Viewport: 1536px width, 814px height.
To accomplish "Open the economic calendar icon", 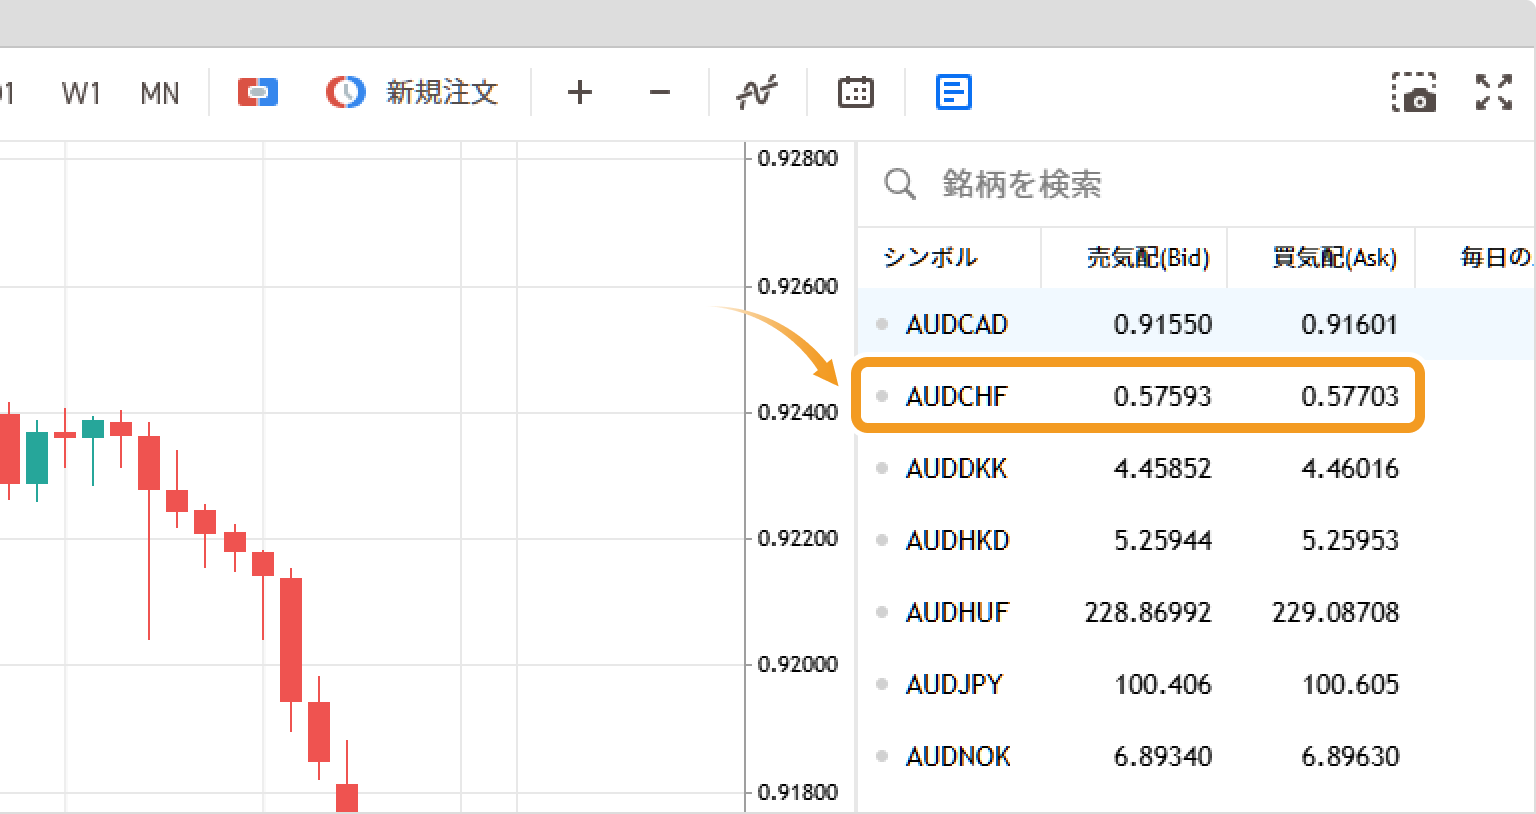I will point(856,93).
